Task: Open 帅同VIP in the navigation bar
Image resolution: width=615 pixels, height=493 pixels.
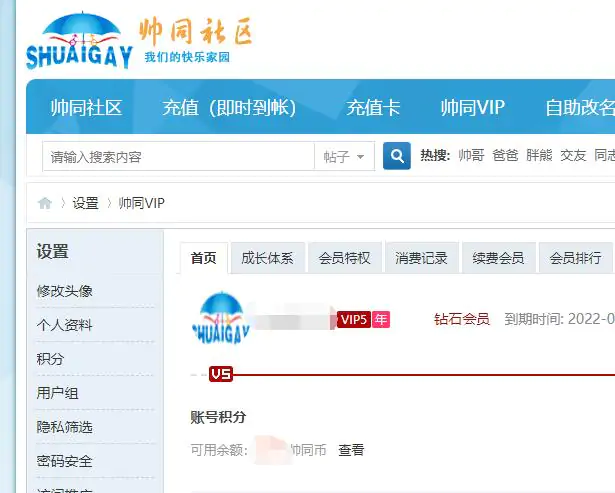Action: coord(473,107)
